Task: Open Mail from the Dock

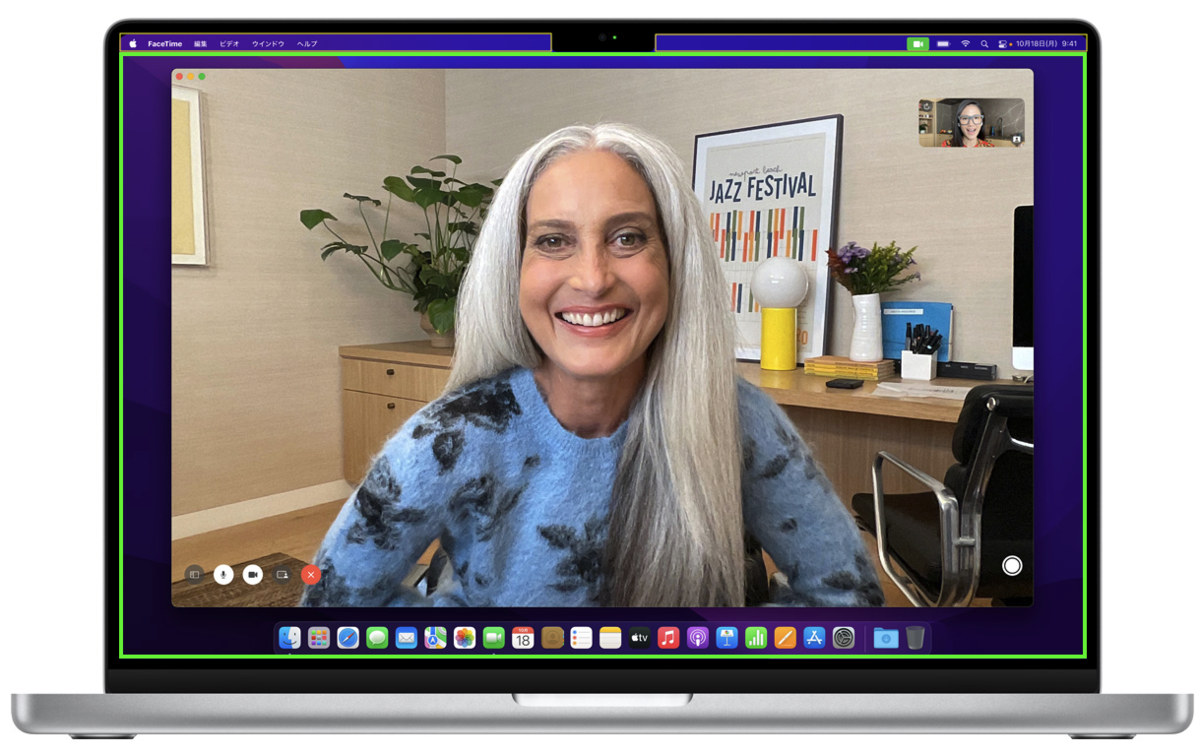Action: [406, 638]
